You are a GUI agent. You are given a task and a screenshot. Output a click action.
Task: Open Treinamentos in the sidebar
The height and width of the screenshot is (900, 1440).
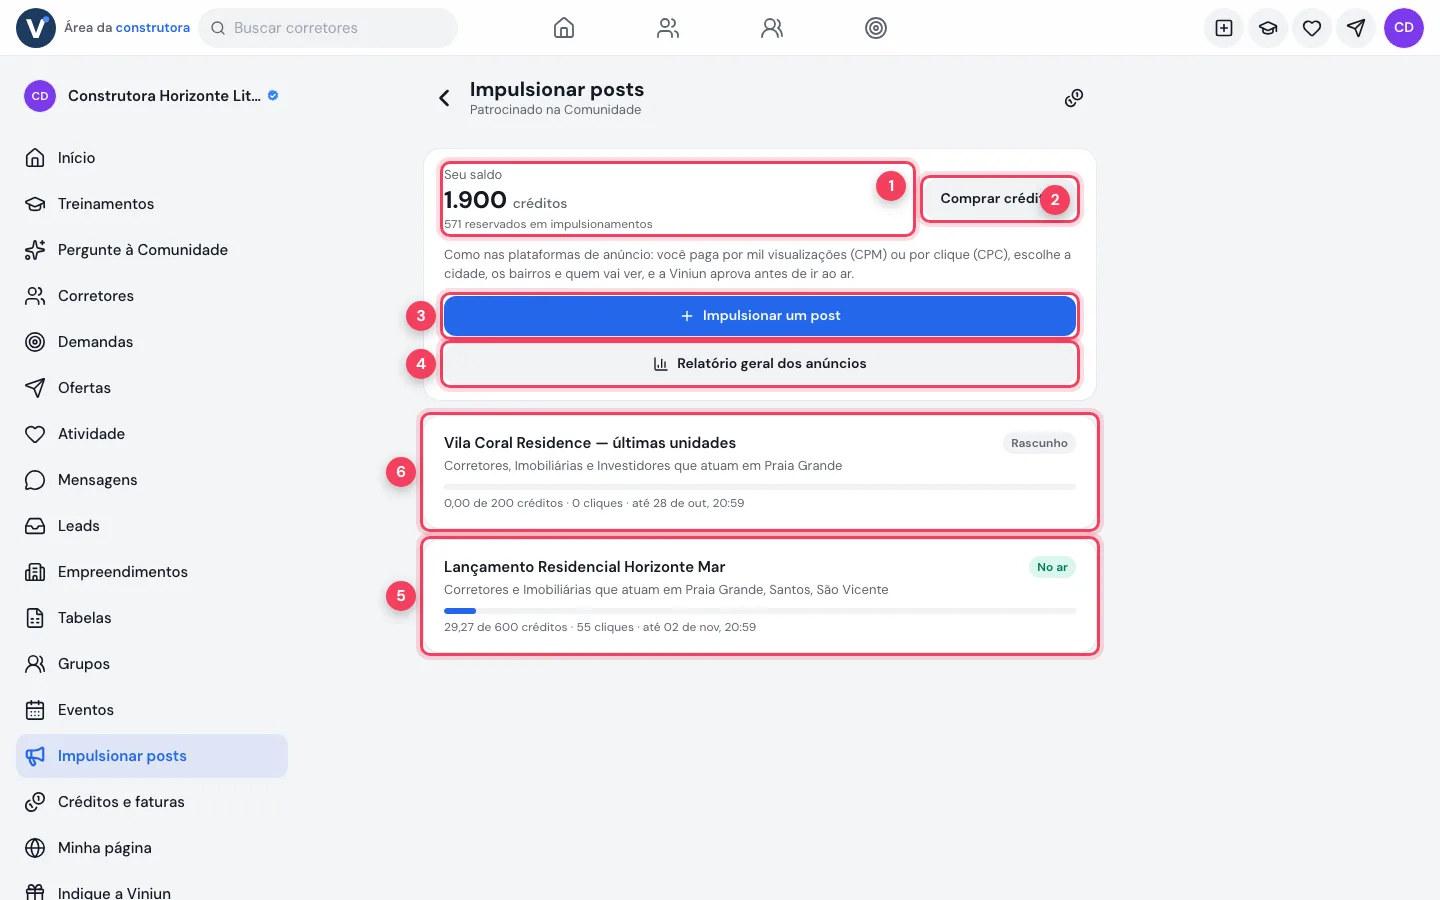(152, 204)
